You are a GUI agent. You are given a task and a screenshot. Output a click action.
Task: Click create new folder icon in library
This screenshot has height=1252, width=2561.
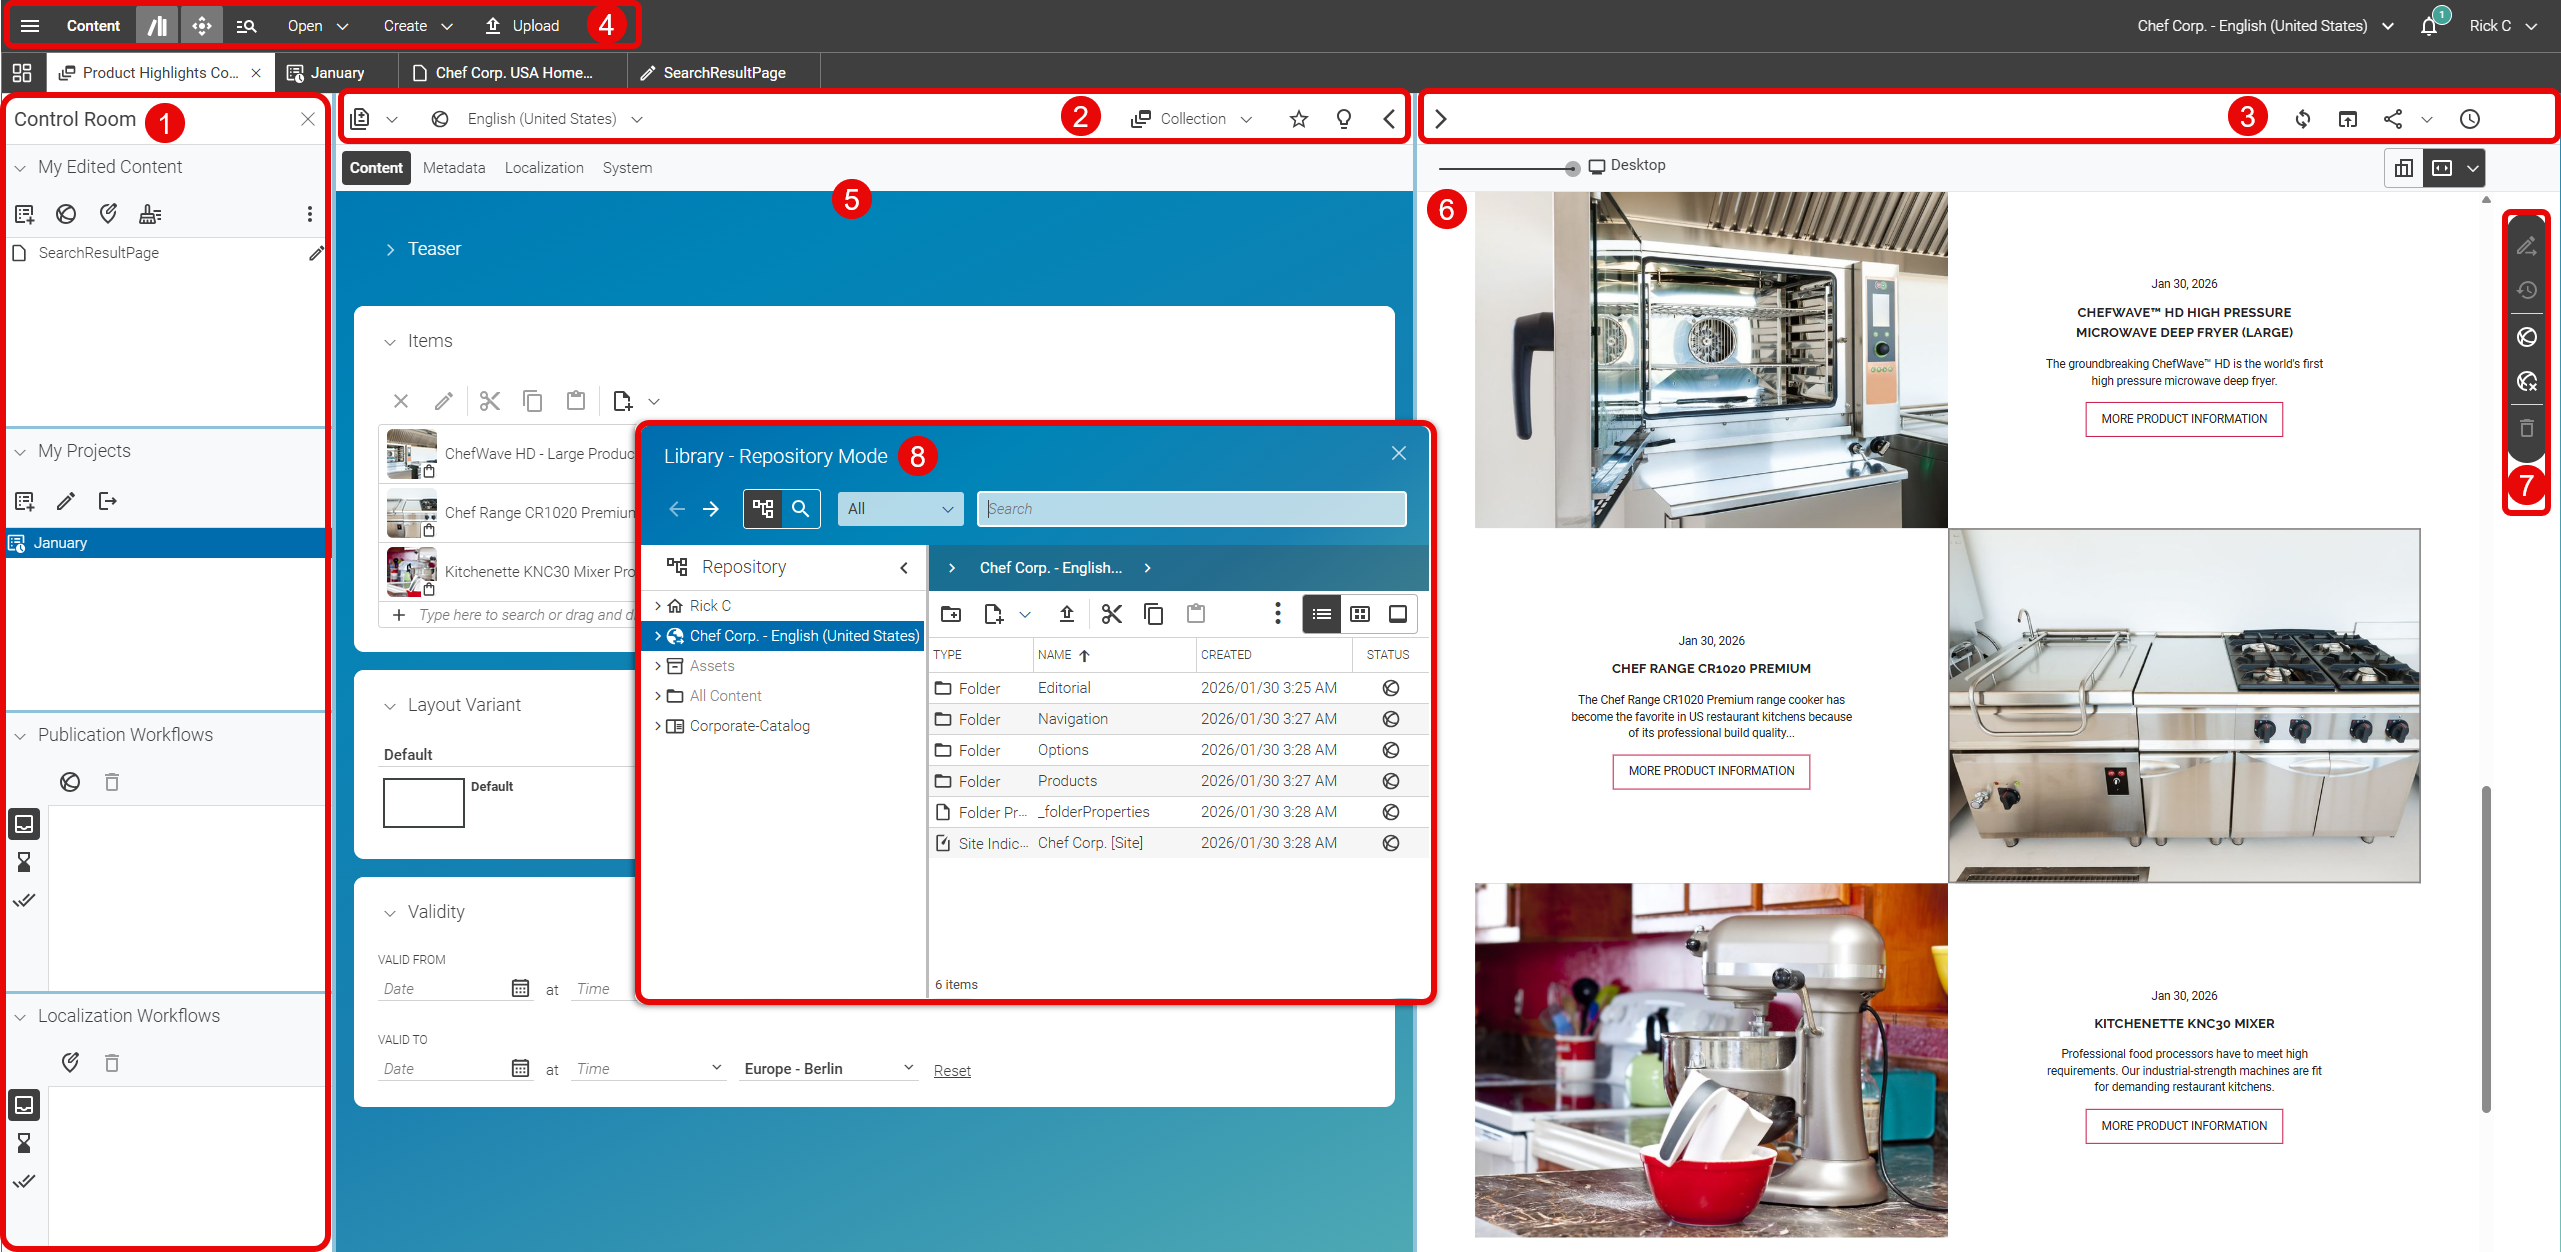tap(951, 614)
